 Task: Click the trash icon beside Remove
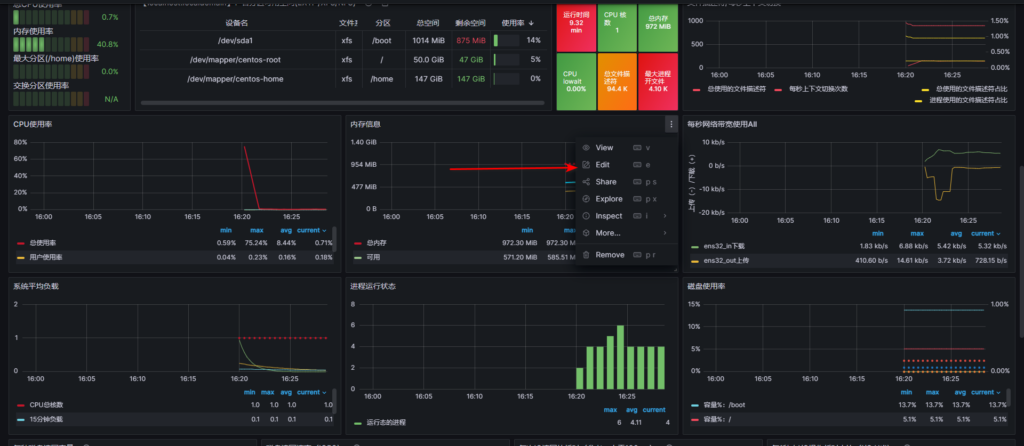point(586,255)
